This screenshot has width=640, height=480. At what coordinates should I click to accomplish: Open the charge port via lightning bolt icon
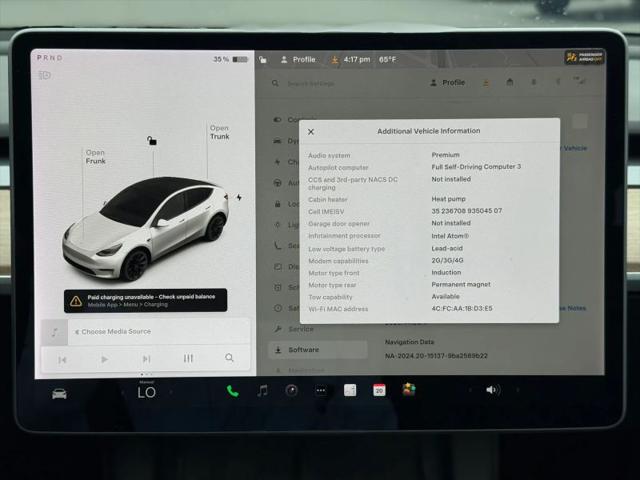pyautogui.click(x=239, y=198)
